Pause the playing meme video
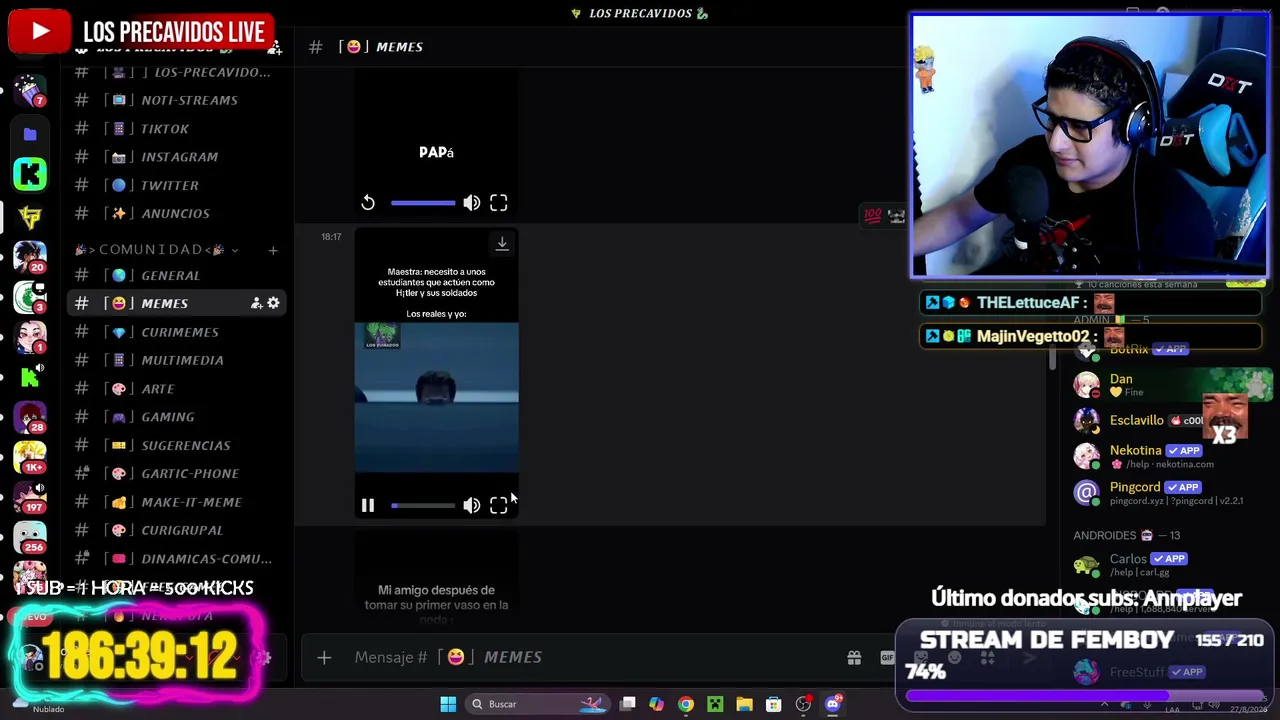 point(367,506)
